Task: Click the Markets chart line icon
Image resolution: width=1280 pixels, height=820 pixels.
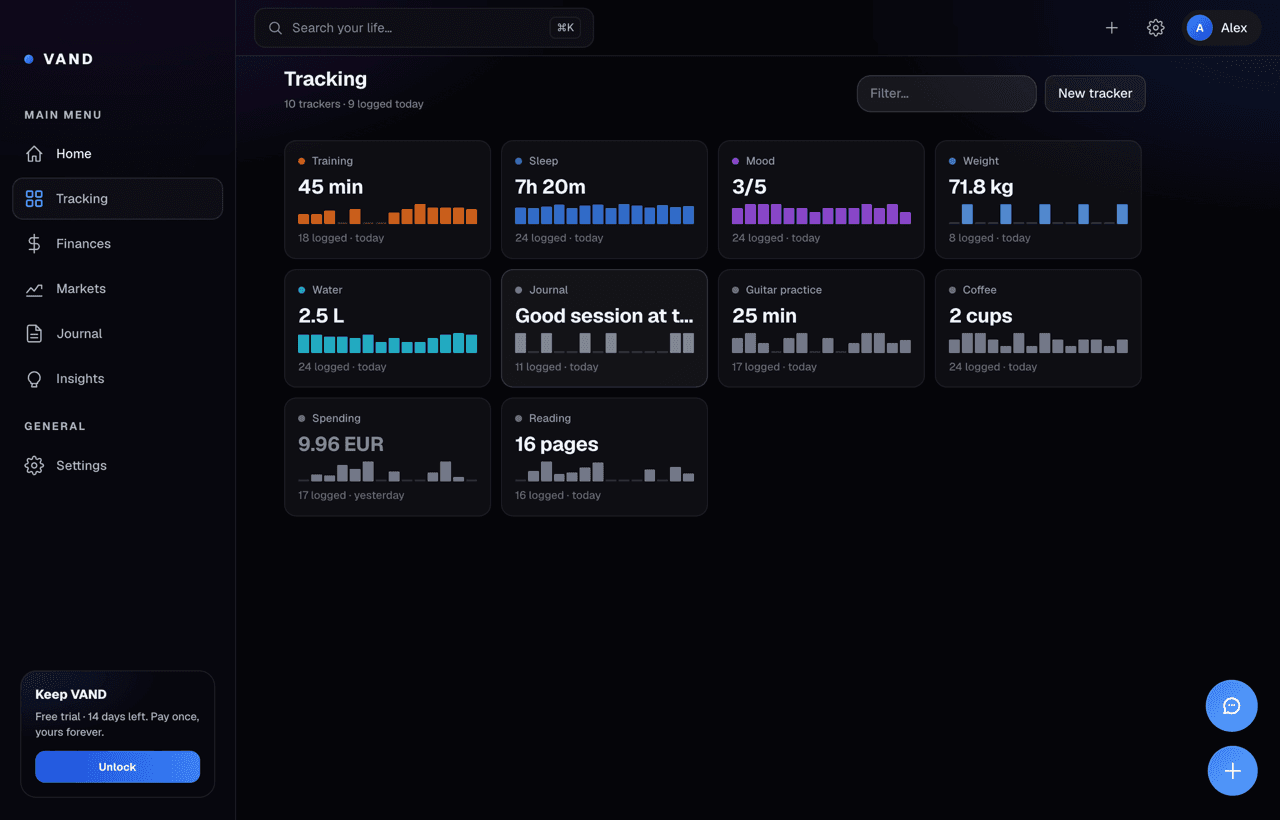Action: (x=34, y=289)
